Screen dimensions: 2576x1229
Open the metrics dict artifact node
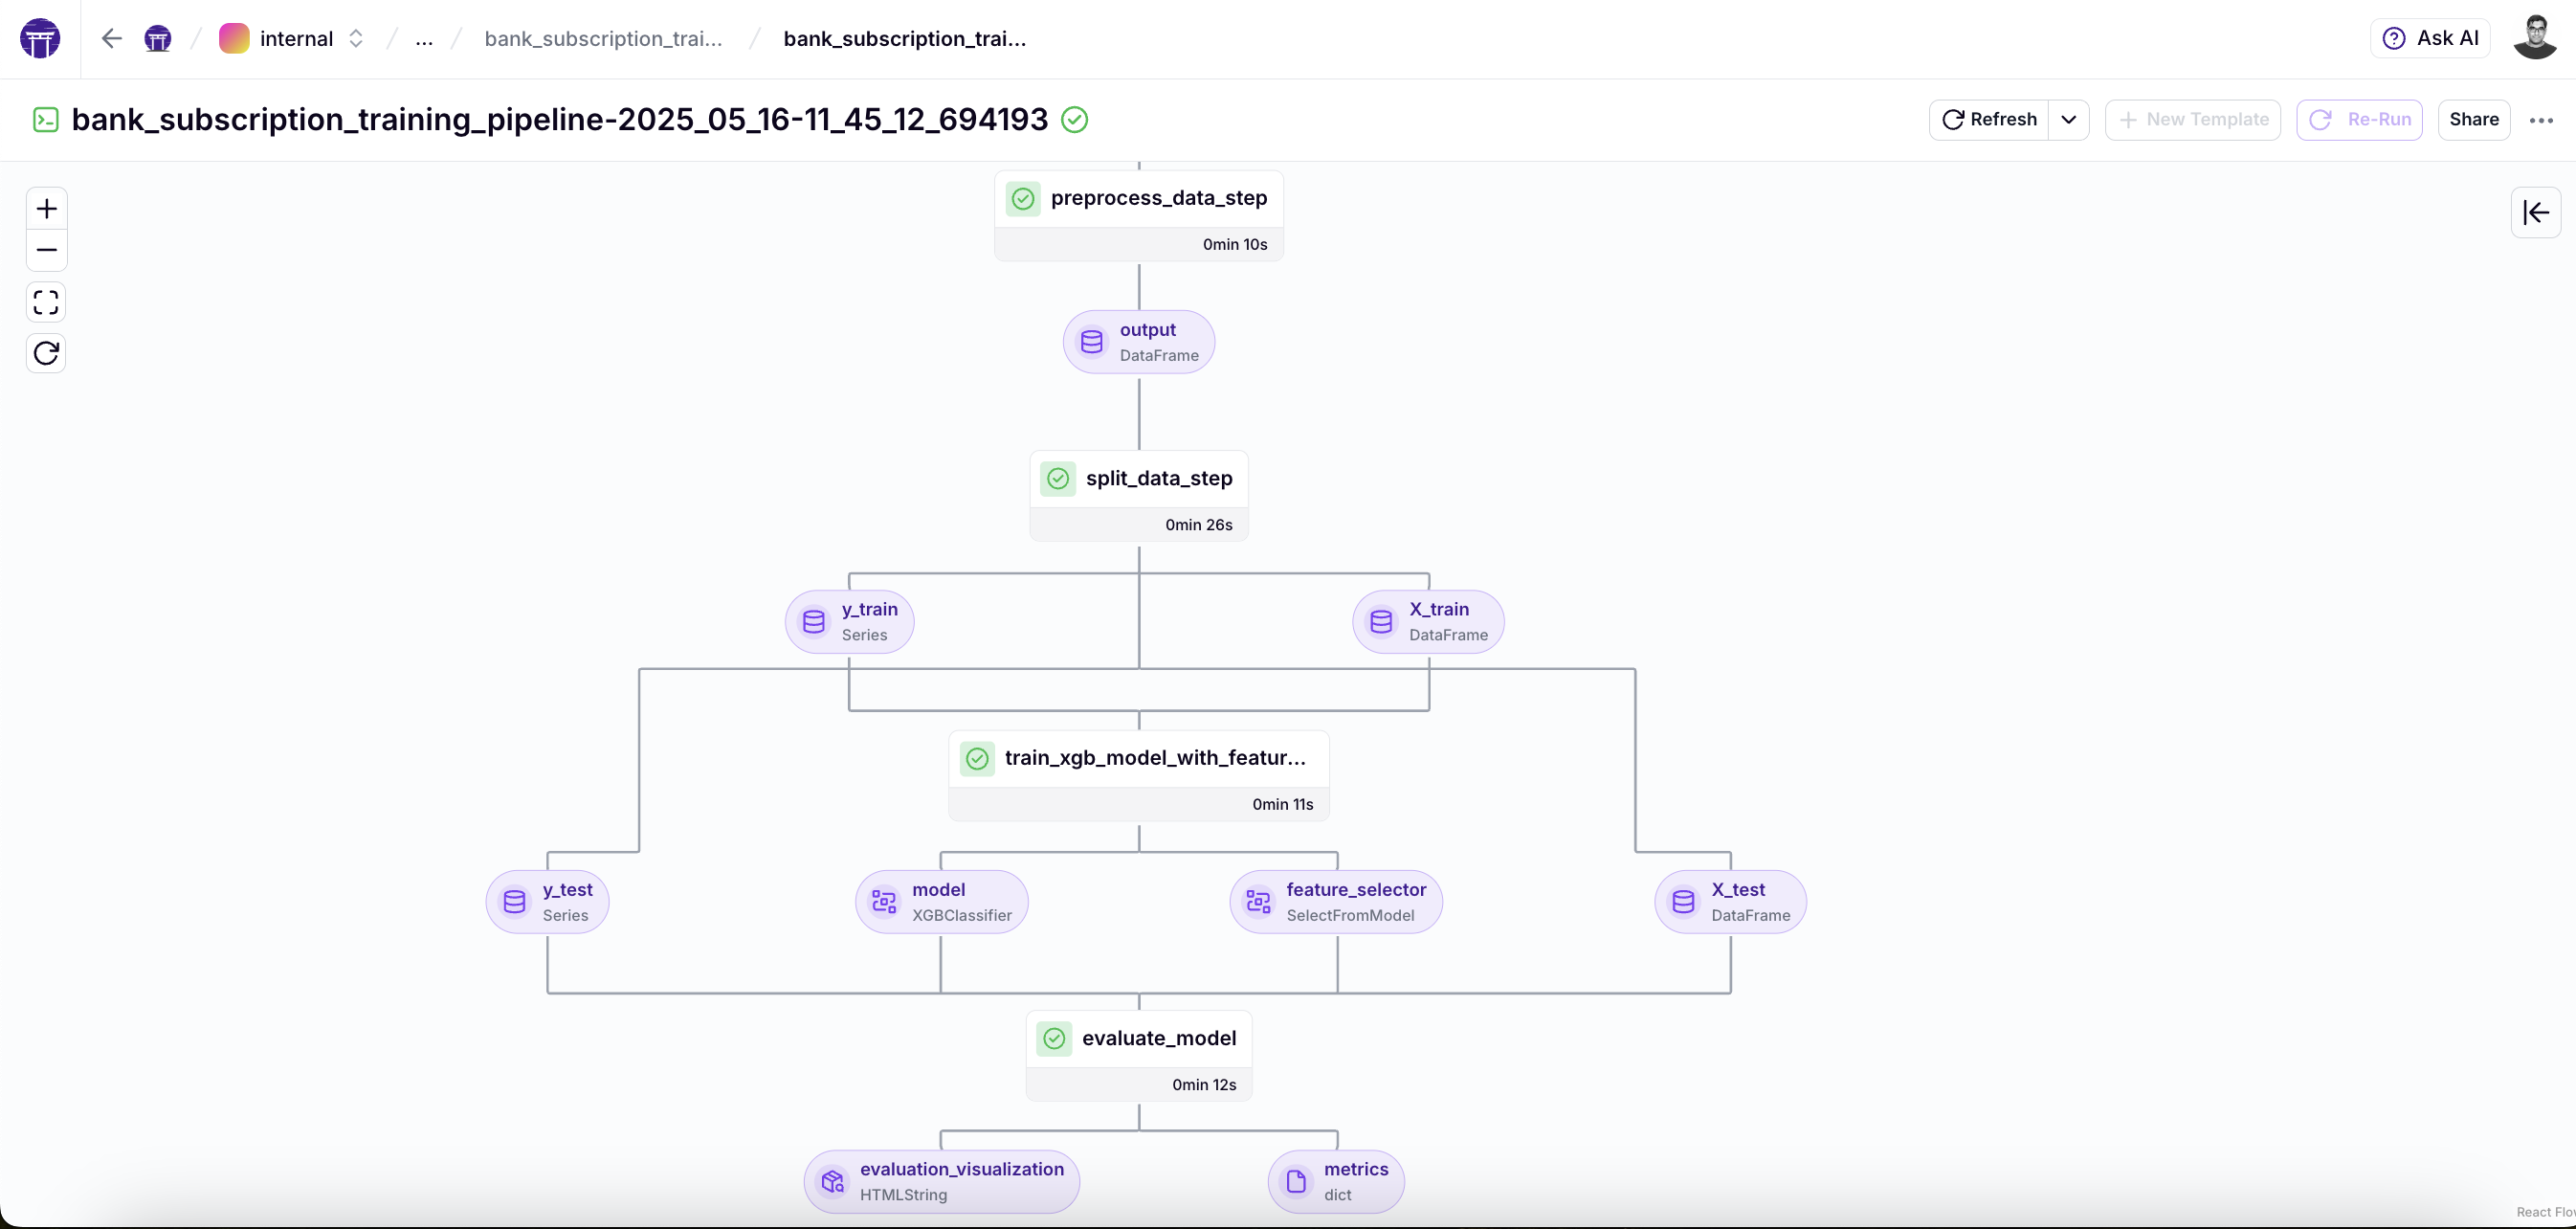click(x=1336, y=1181)
